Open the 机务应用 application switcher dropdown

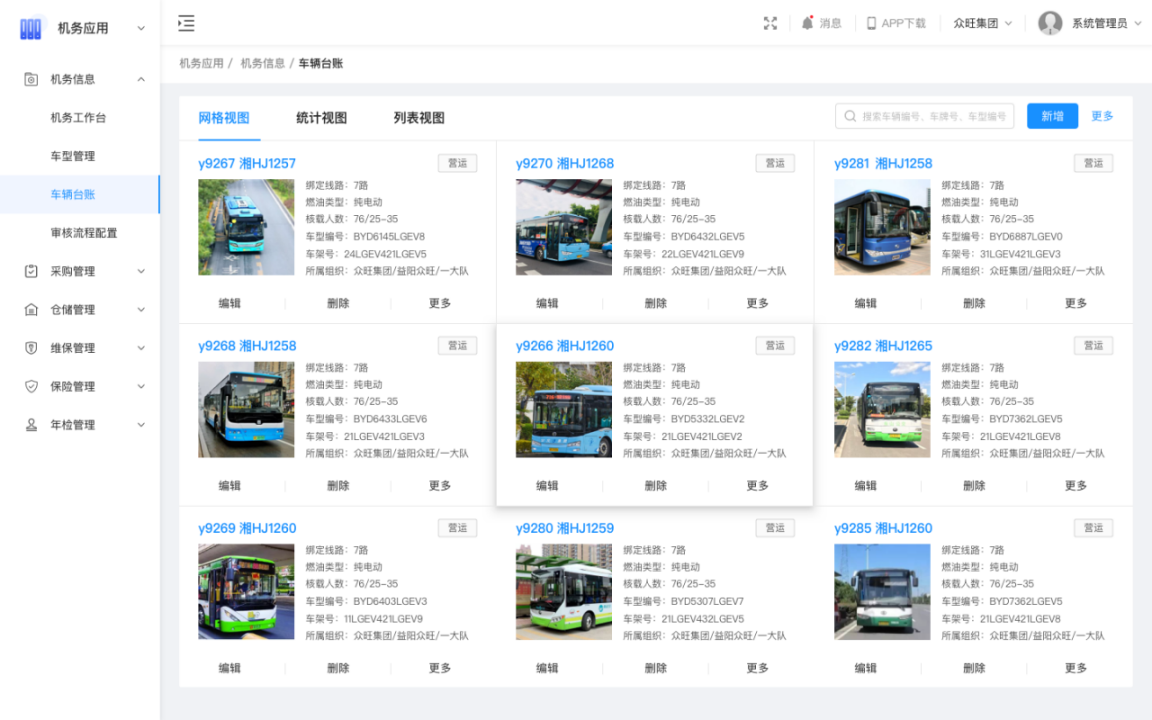(141, 28)
